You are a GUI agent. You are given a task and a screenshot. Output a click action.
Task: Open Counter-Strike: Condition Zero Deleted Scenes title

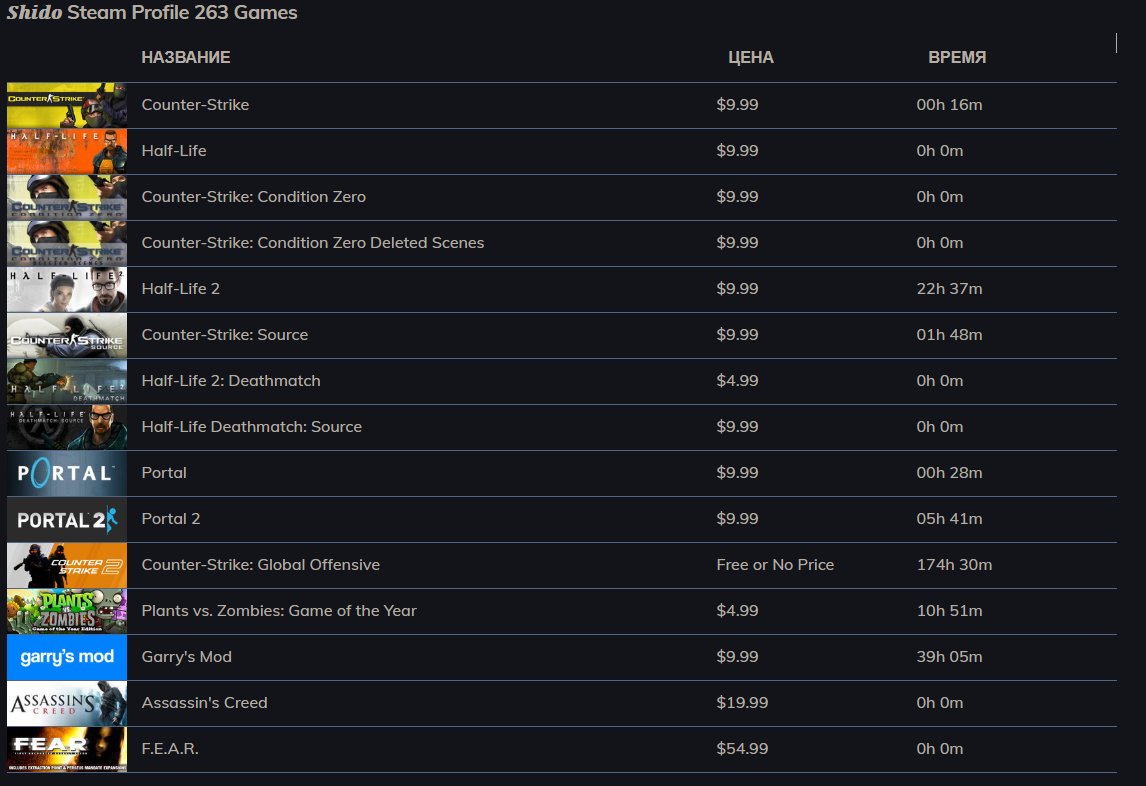313,243
